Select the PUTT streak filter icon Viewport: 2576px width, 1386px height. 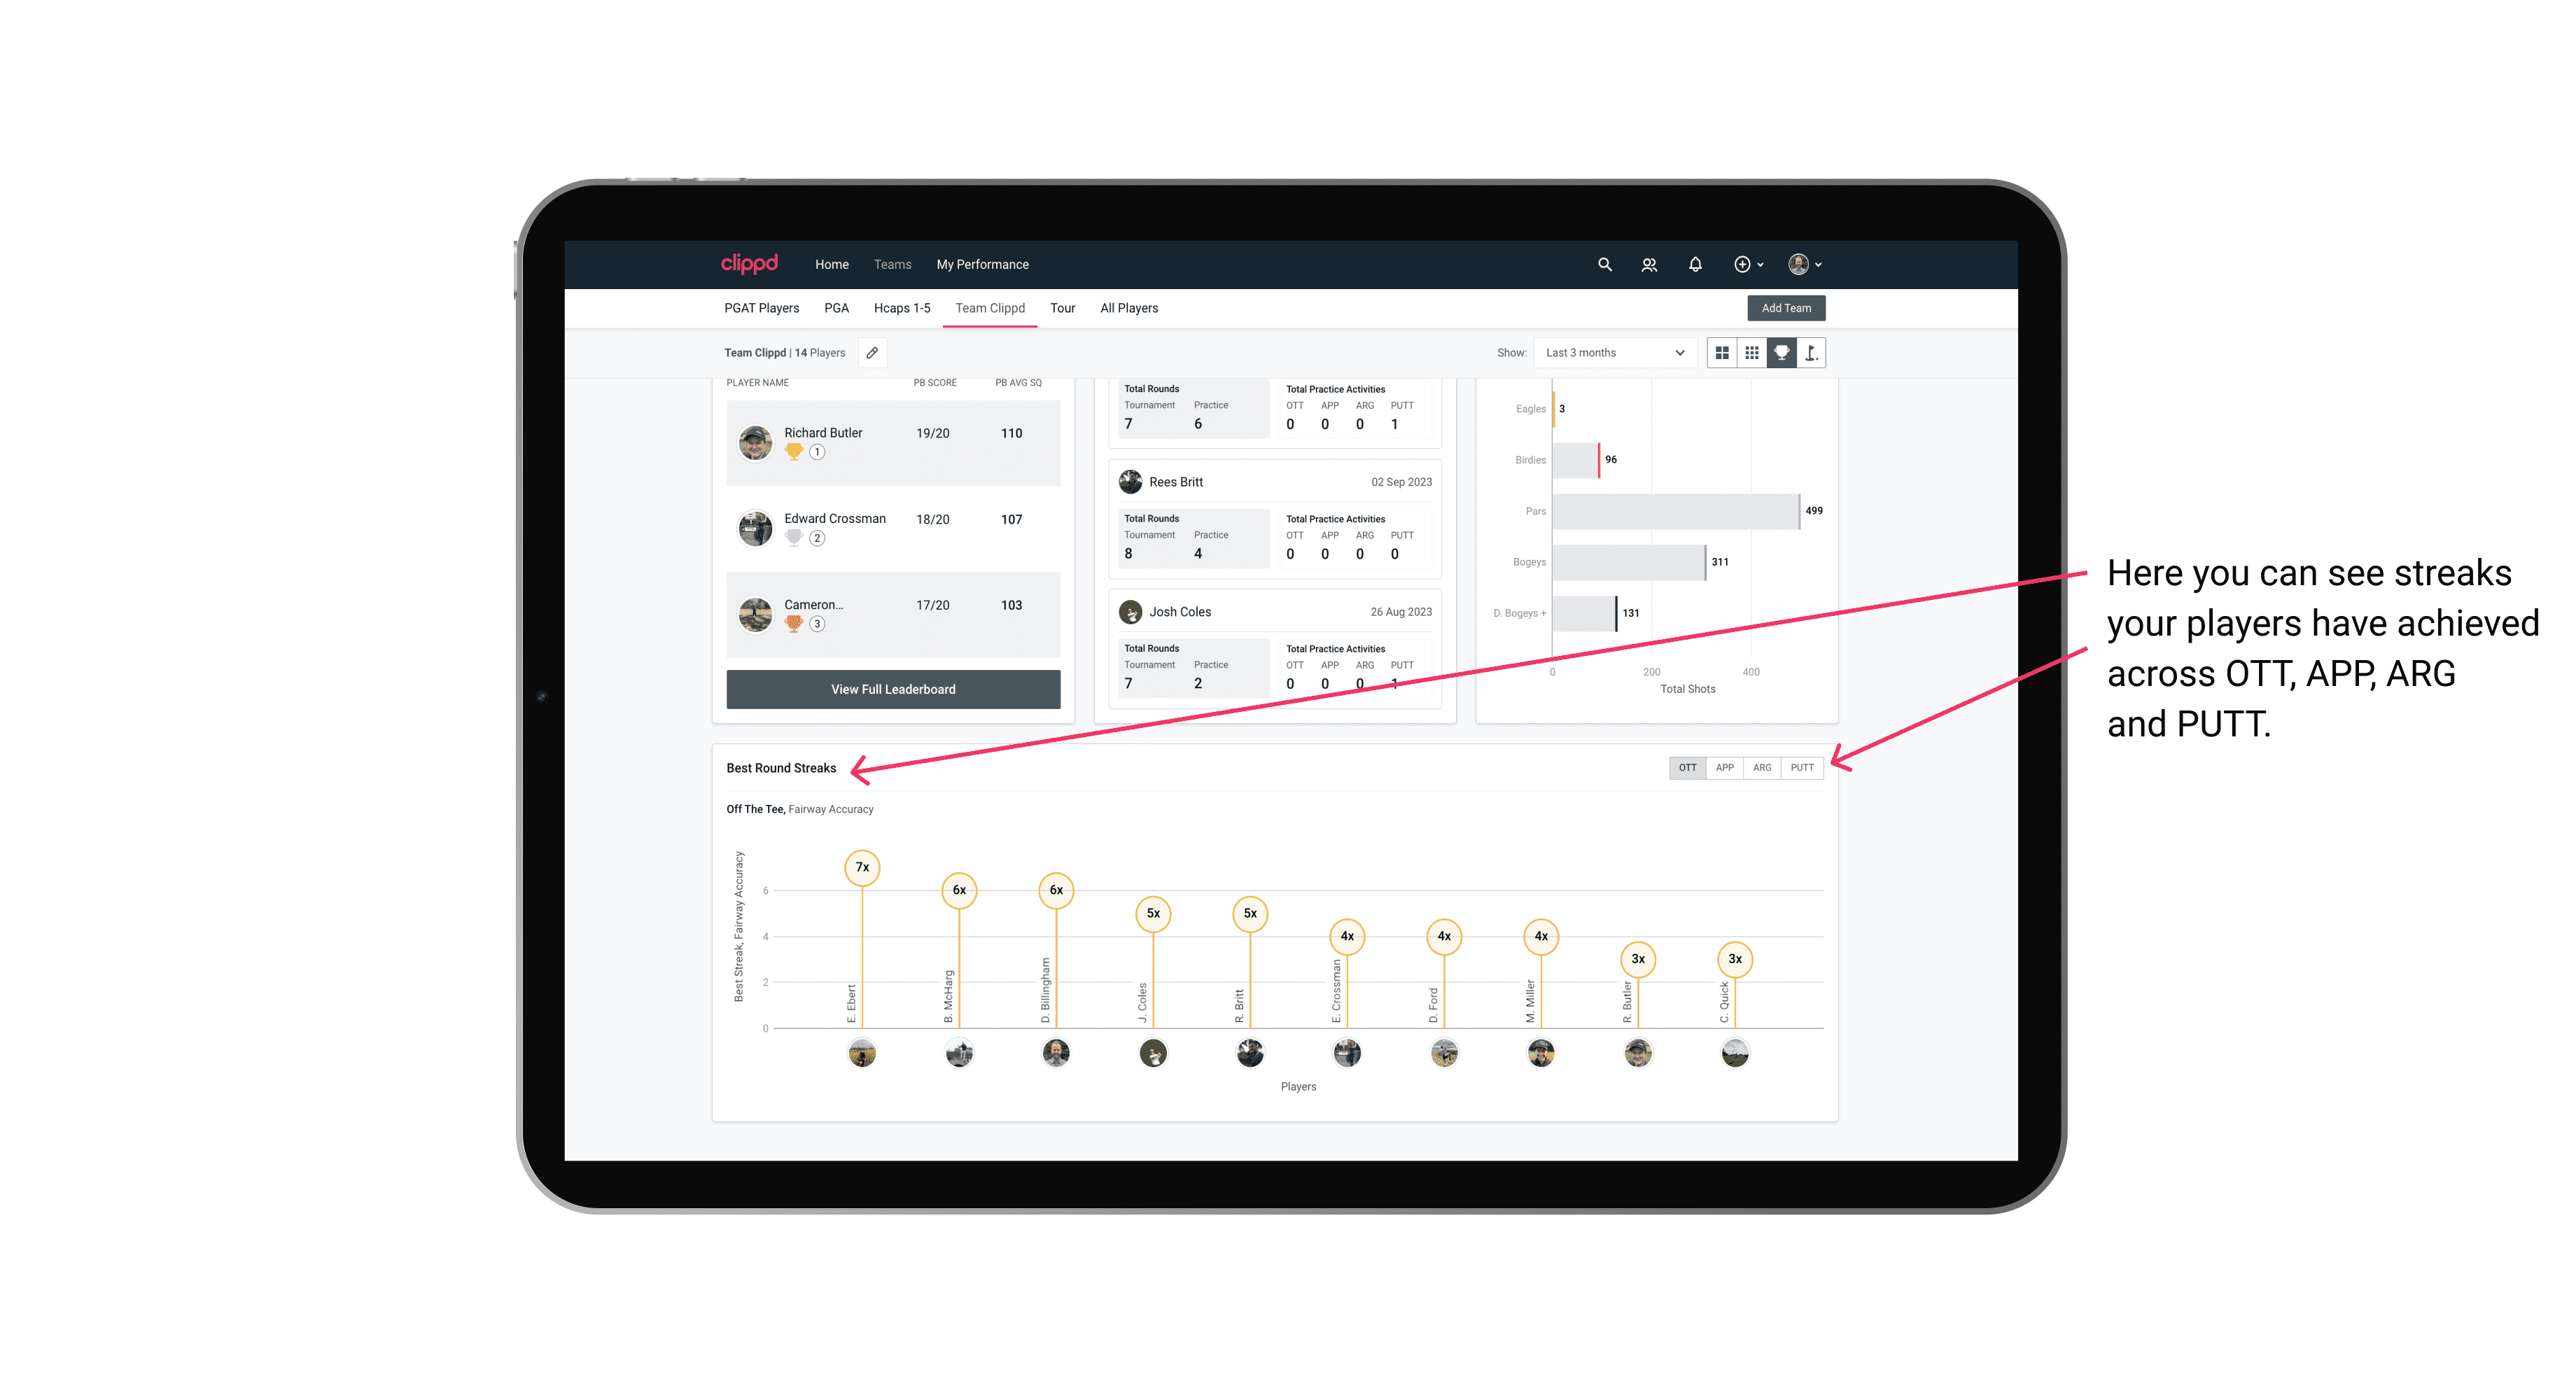[x=1802, y=766]
